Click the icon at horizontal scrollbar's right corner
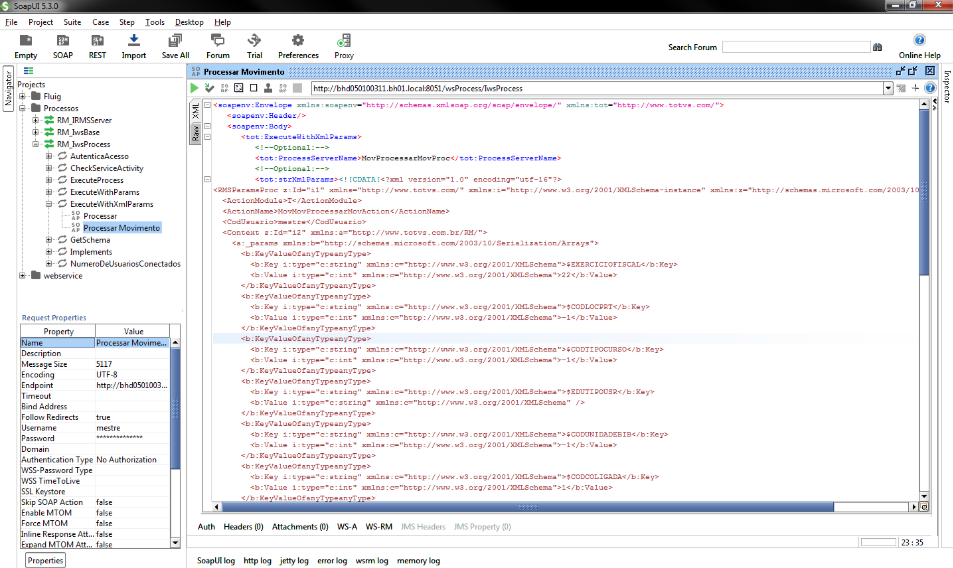Image resolution: width=953 pixels, height=568 pixels. pos(924,507)
